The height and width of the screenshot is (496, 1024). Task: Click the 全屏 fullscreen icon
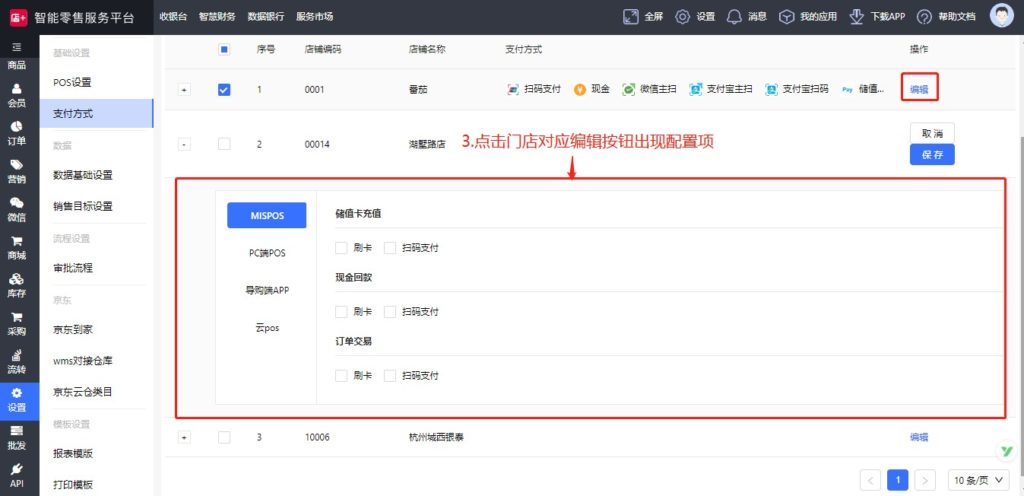point(630,17)
